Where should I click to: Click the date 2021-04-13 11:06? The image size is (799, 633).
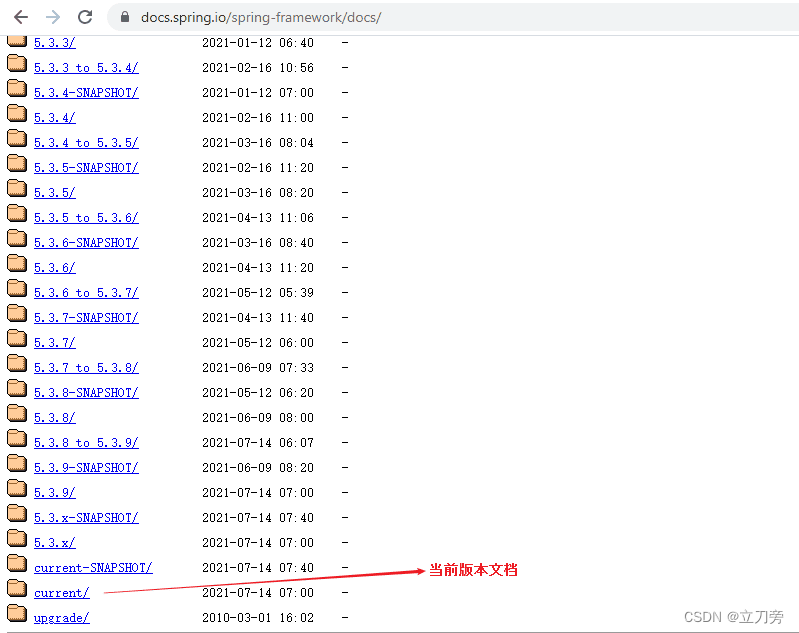click(258, 218)
